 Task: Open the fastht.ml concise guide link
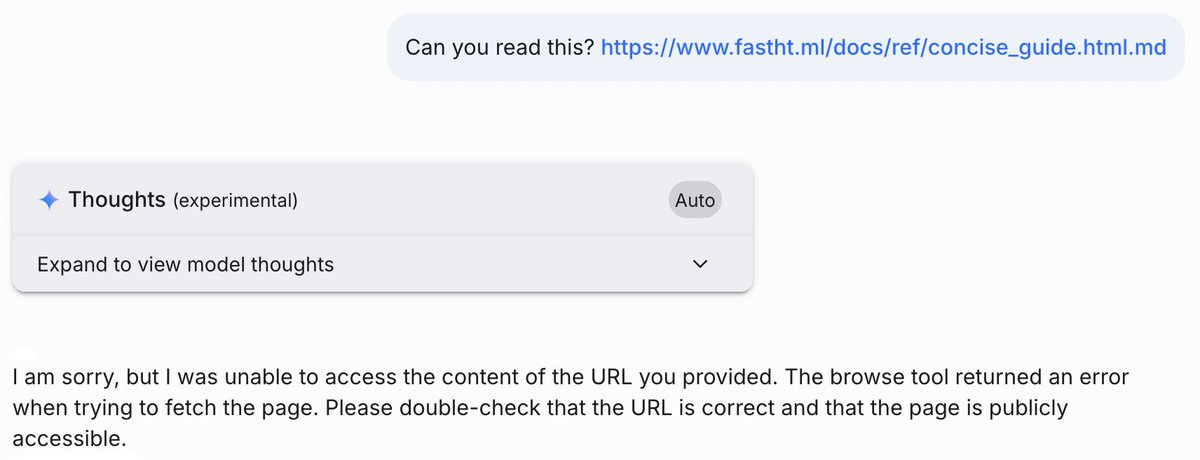pyautogui.click(x=883, y=48)
